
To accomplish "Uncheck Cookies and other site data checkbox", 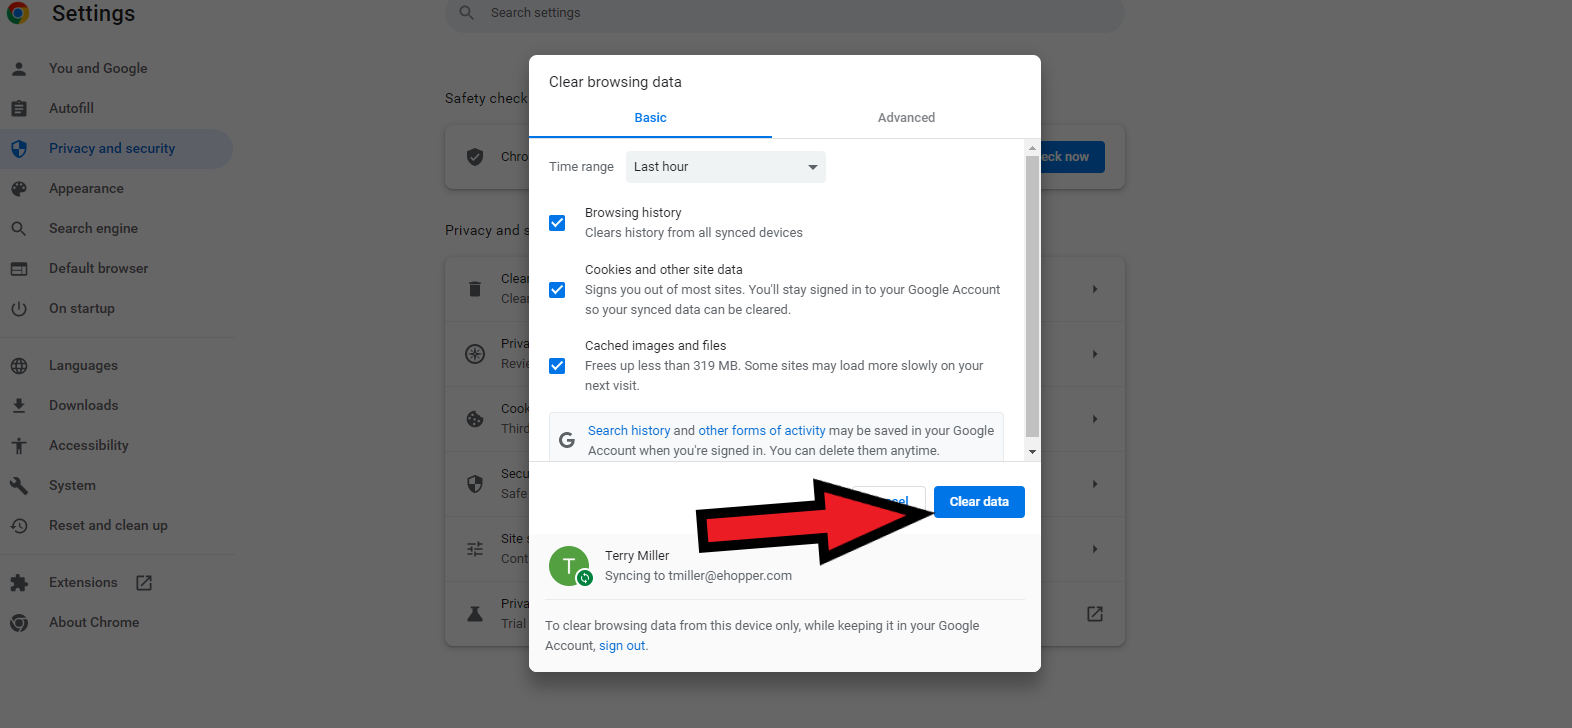I will [x=557, y=290].
